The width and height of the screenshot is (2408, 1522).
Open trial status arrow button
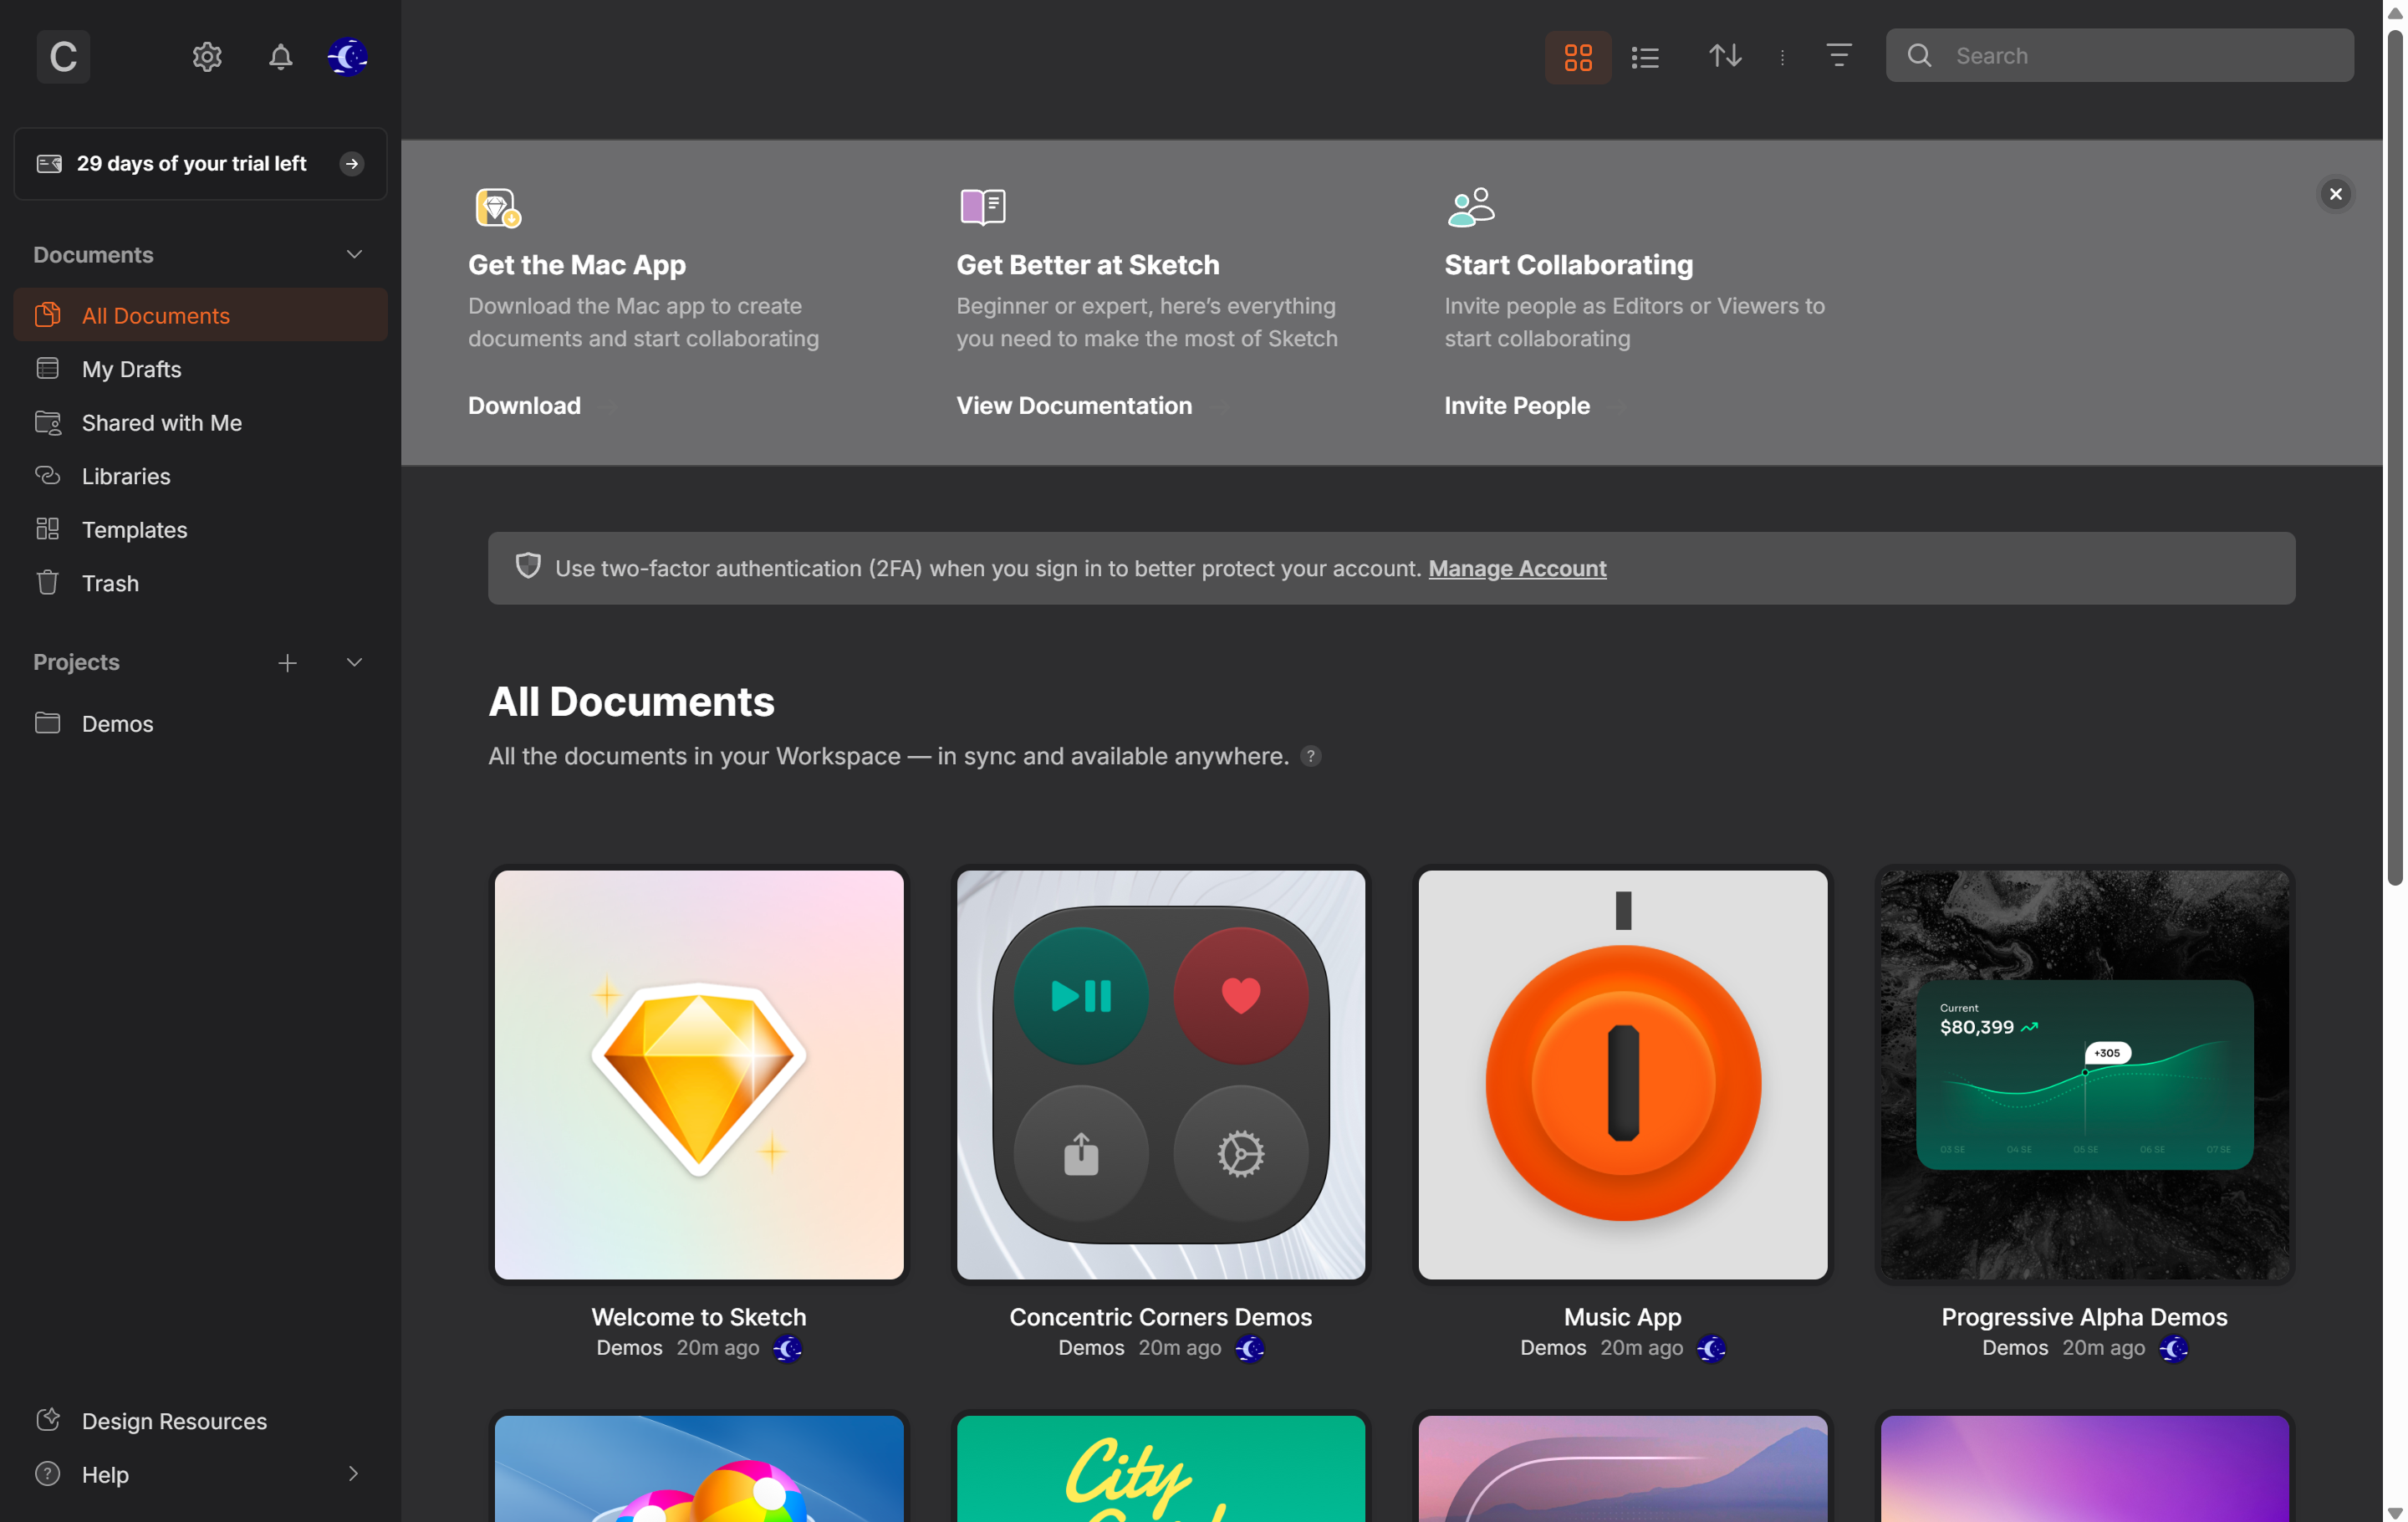point(352,164)
